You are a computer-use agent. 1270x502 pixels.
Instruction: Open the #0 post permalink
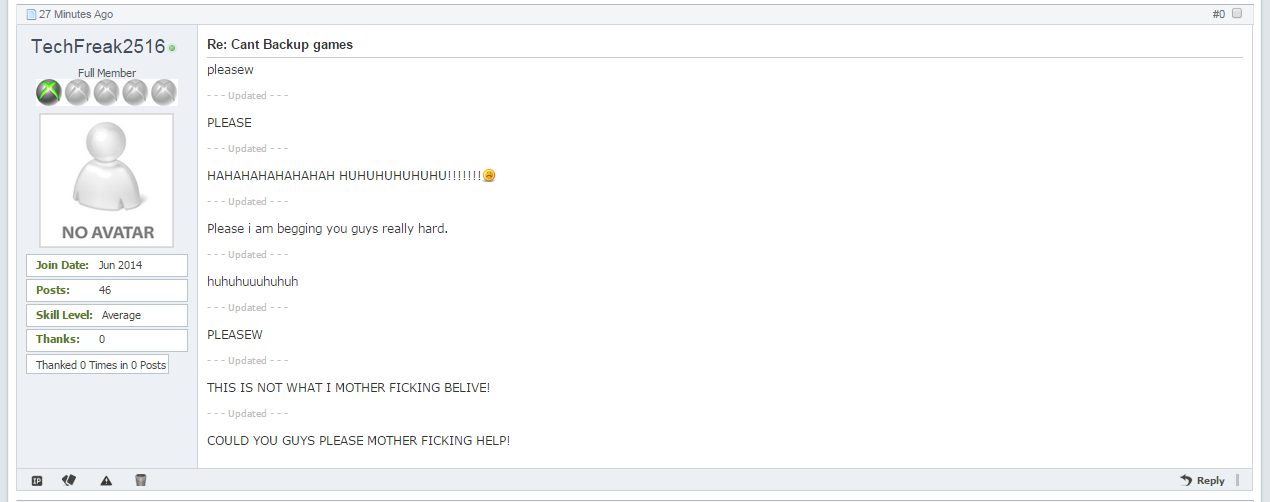coord(1218,14)
